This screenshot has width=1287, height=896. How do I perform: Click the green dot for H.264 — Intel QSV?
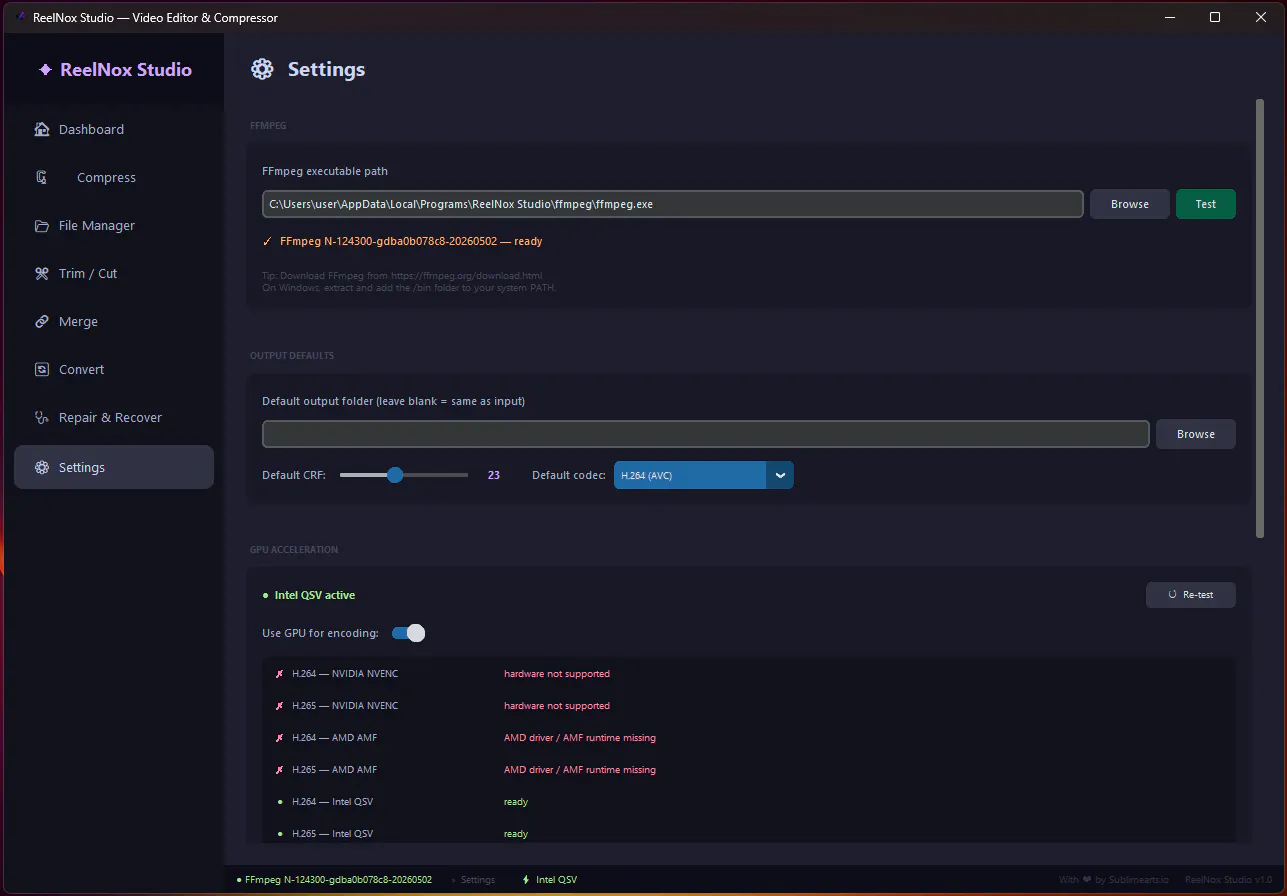coord(280,802)
